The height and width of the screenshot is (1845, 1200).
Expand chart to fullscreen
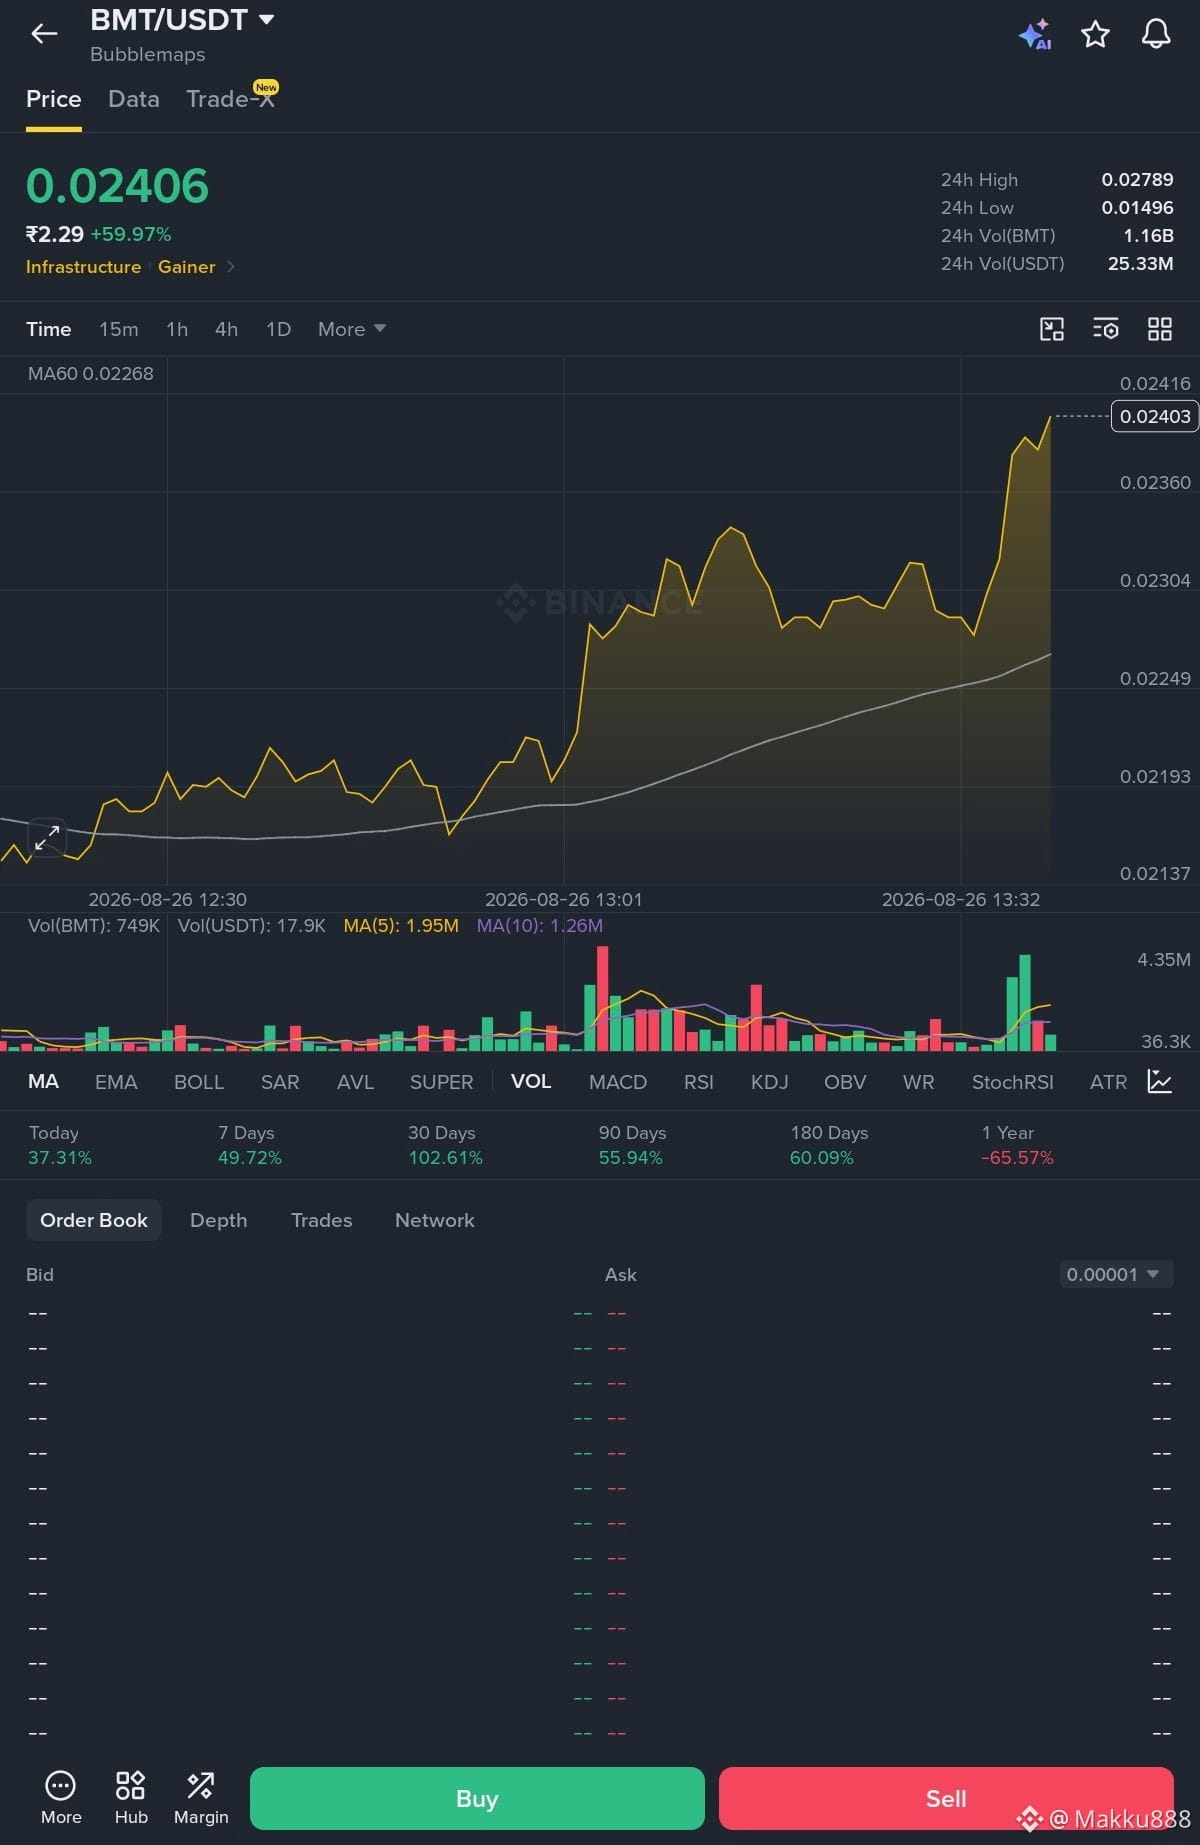point(47,838)
